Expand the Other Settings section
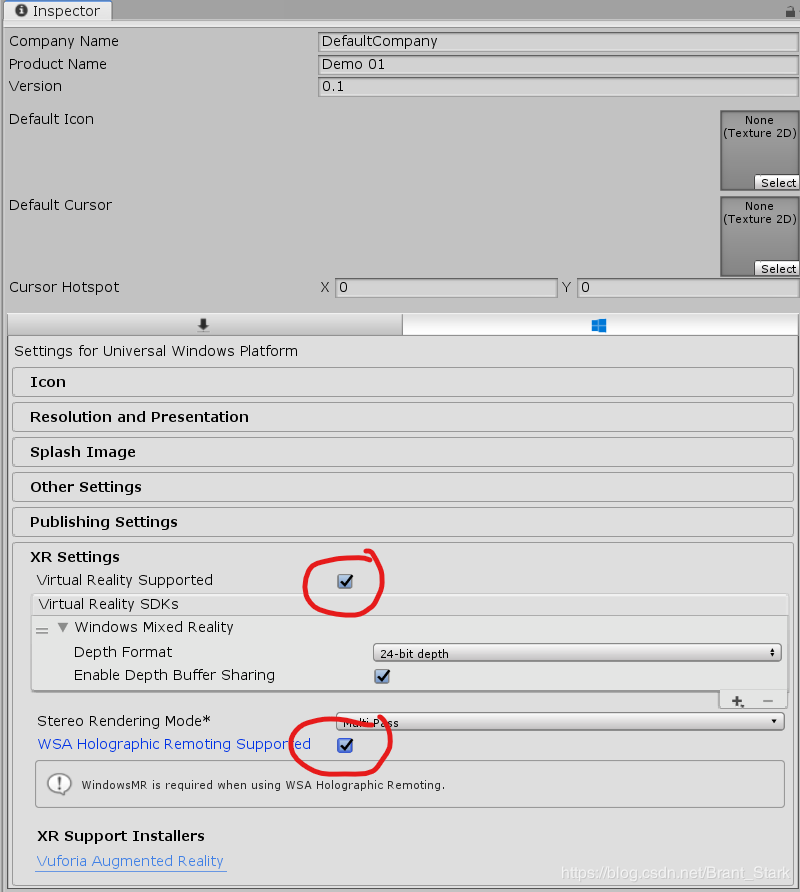Image resolution: width=800 pixels, height=892 pixels. tap(403, 487)
